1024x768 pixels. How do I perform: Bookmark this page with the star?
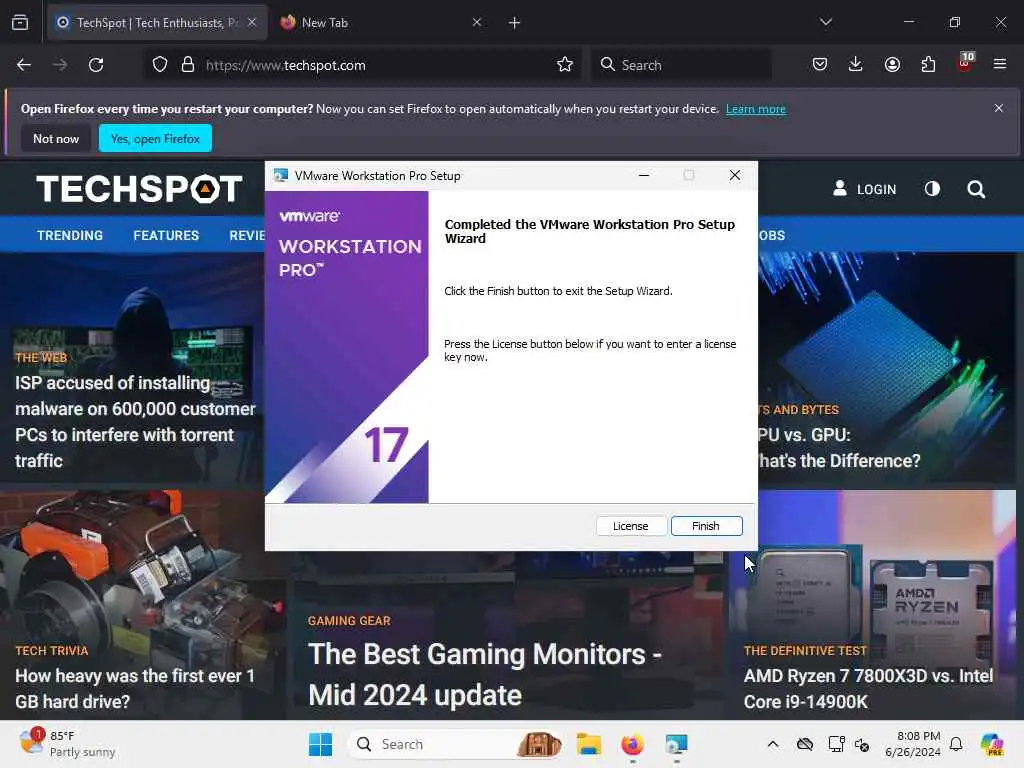coord(565,65)
